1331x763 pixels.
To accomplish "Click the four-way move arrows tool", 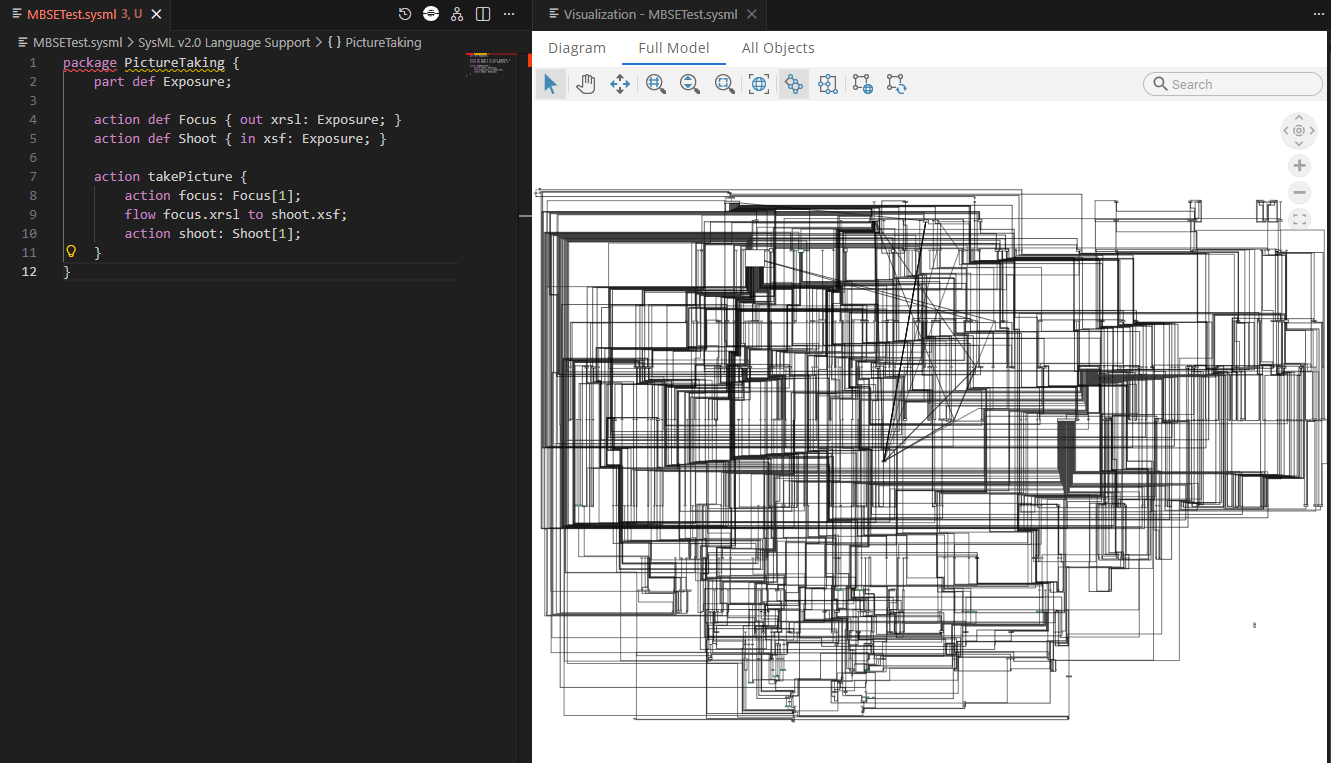I will coord(620,85).
